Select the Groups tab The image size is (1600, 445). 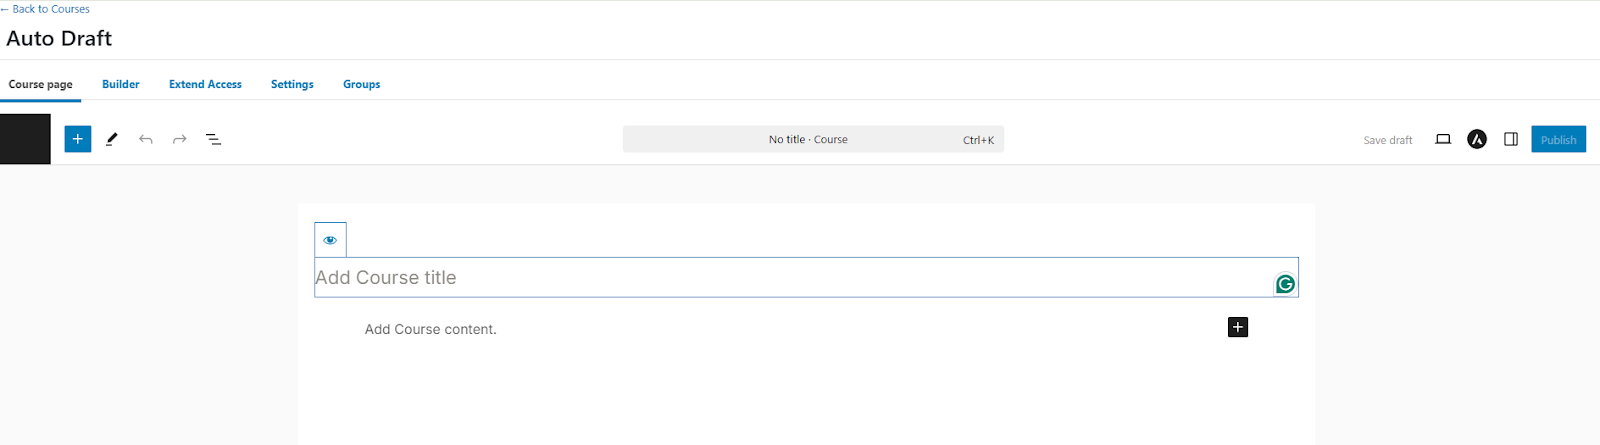pyautogui.click(x=361, y=84)
